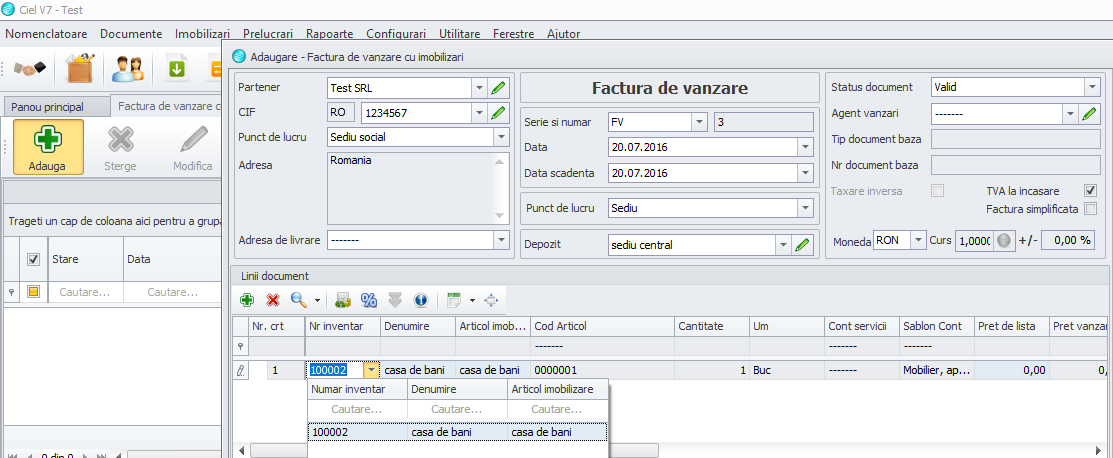Click the Modifica pencil button

(x=193, y=147)
